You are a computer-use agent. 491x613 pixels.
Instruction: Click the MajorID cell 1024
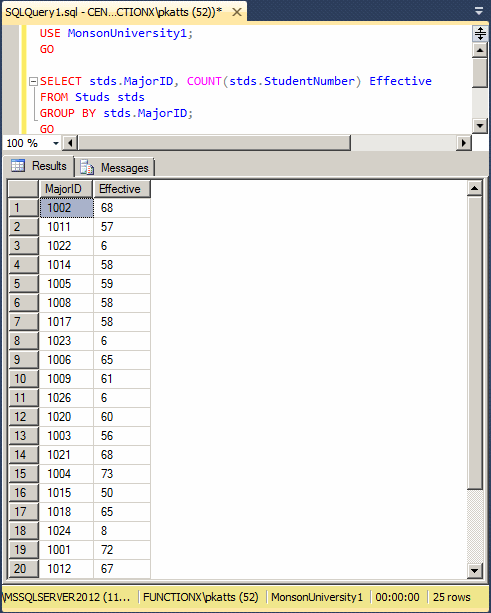66,531
